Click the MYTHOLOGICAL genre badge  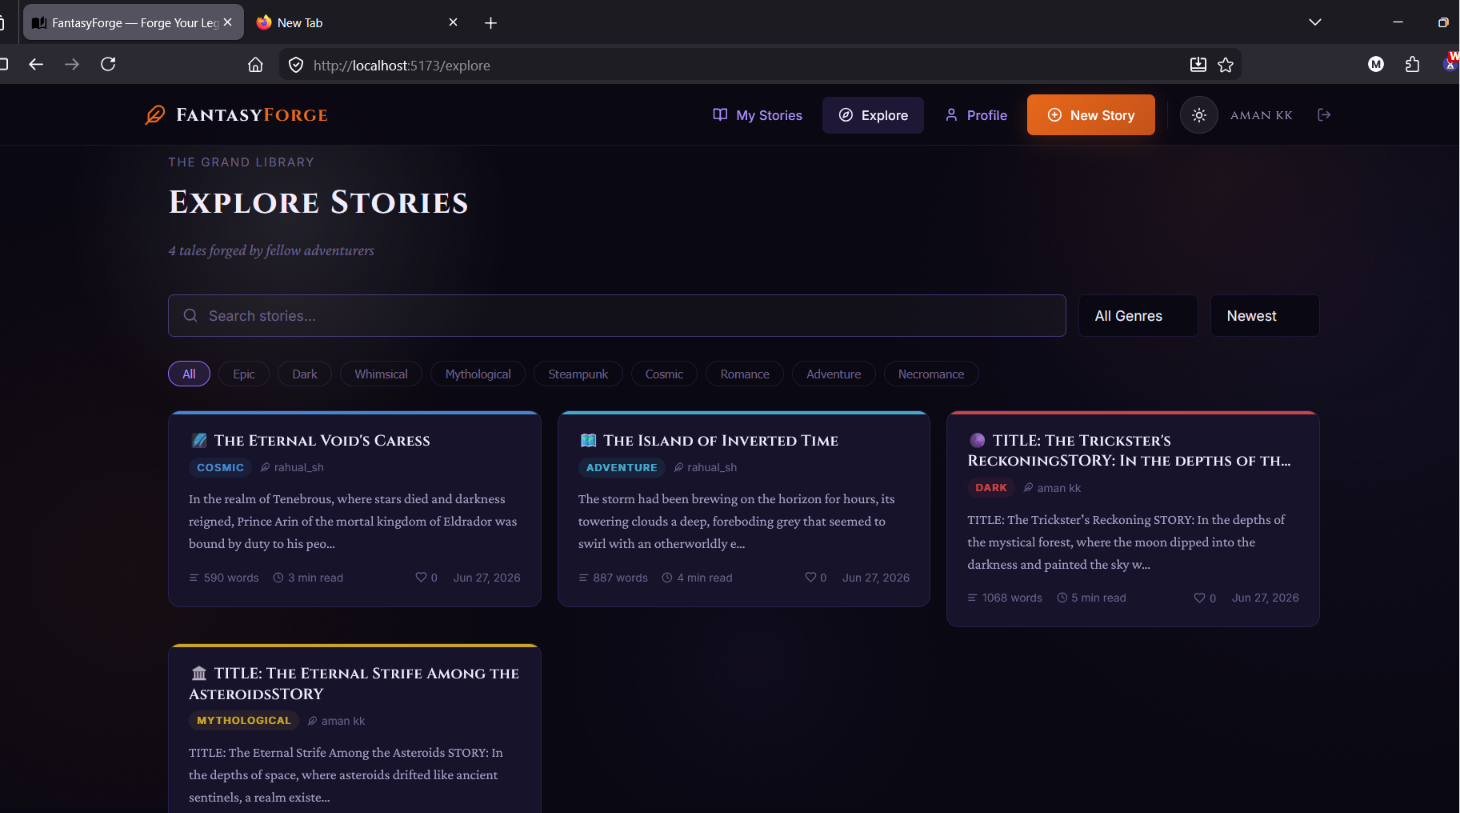[244, 720]
